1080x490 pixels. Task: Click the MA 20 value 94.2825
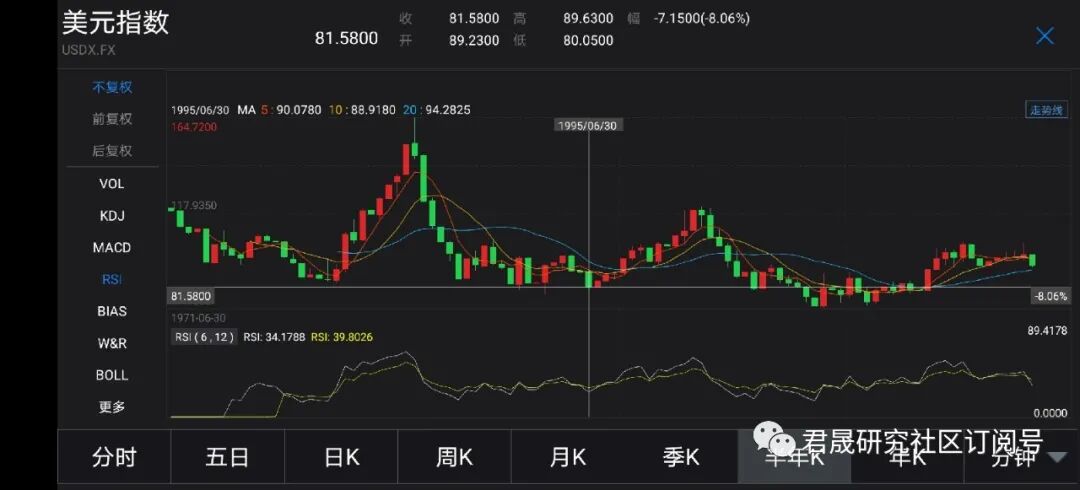(x=447, y=110)
